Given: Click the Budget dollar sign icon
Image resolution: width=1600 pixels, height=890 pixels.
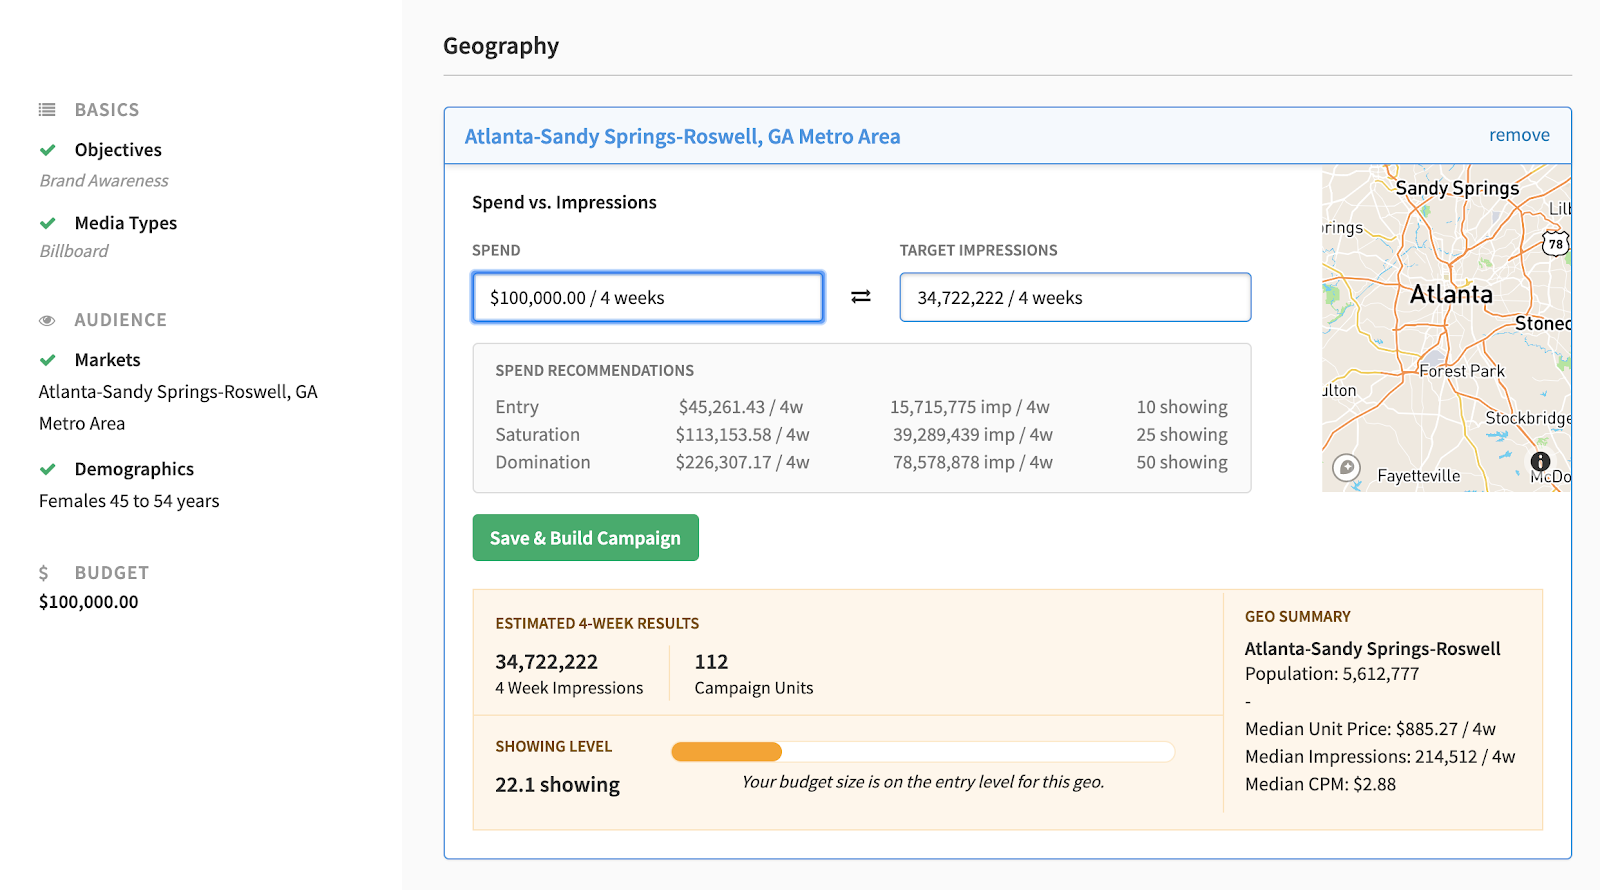Looking at the screenshot, I should [x=44, y=573].
